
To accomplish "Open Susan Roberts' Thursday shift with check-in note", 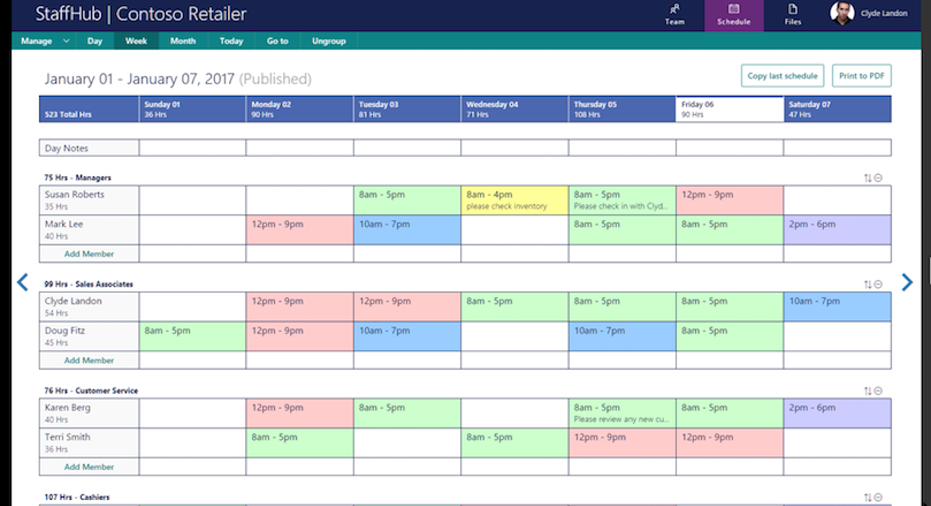I will coord(622,200).
